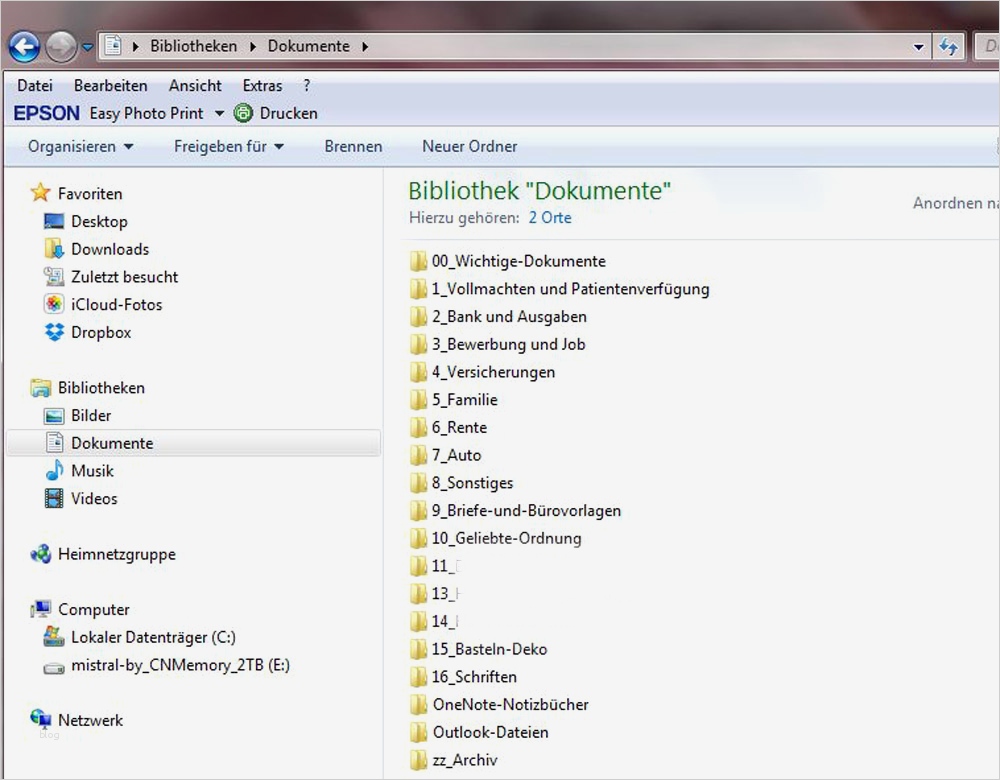
Task: Expand the Organisieren dropdown menu
Action: 80,146
